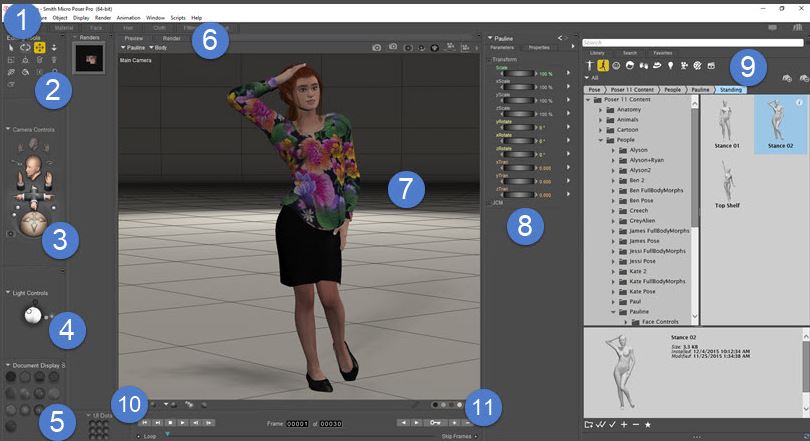Click the Stop button in animation controls

coord(170,423)
